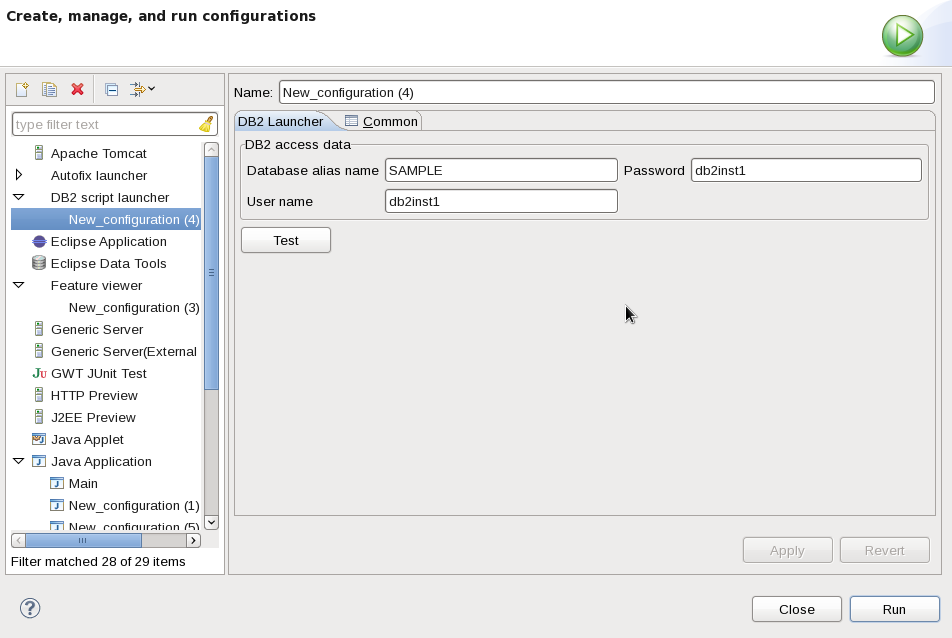
Task: Click the help question mark icon
Action: [x=28, y=608]
